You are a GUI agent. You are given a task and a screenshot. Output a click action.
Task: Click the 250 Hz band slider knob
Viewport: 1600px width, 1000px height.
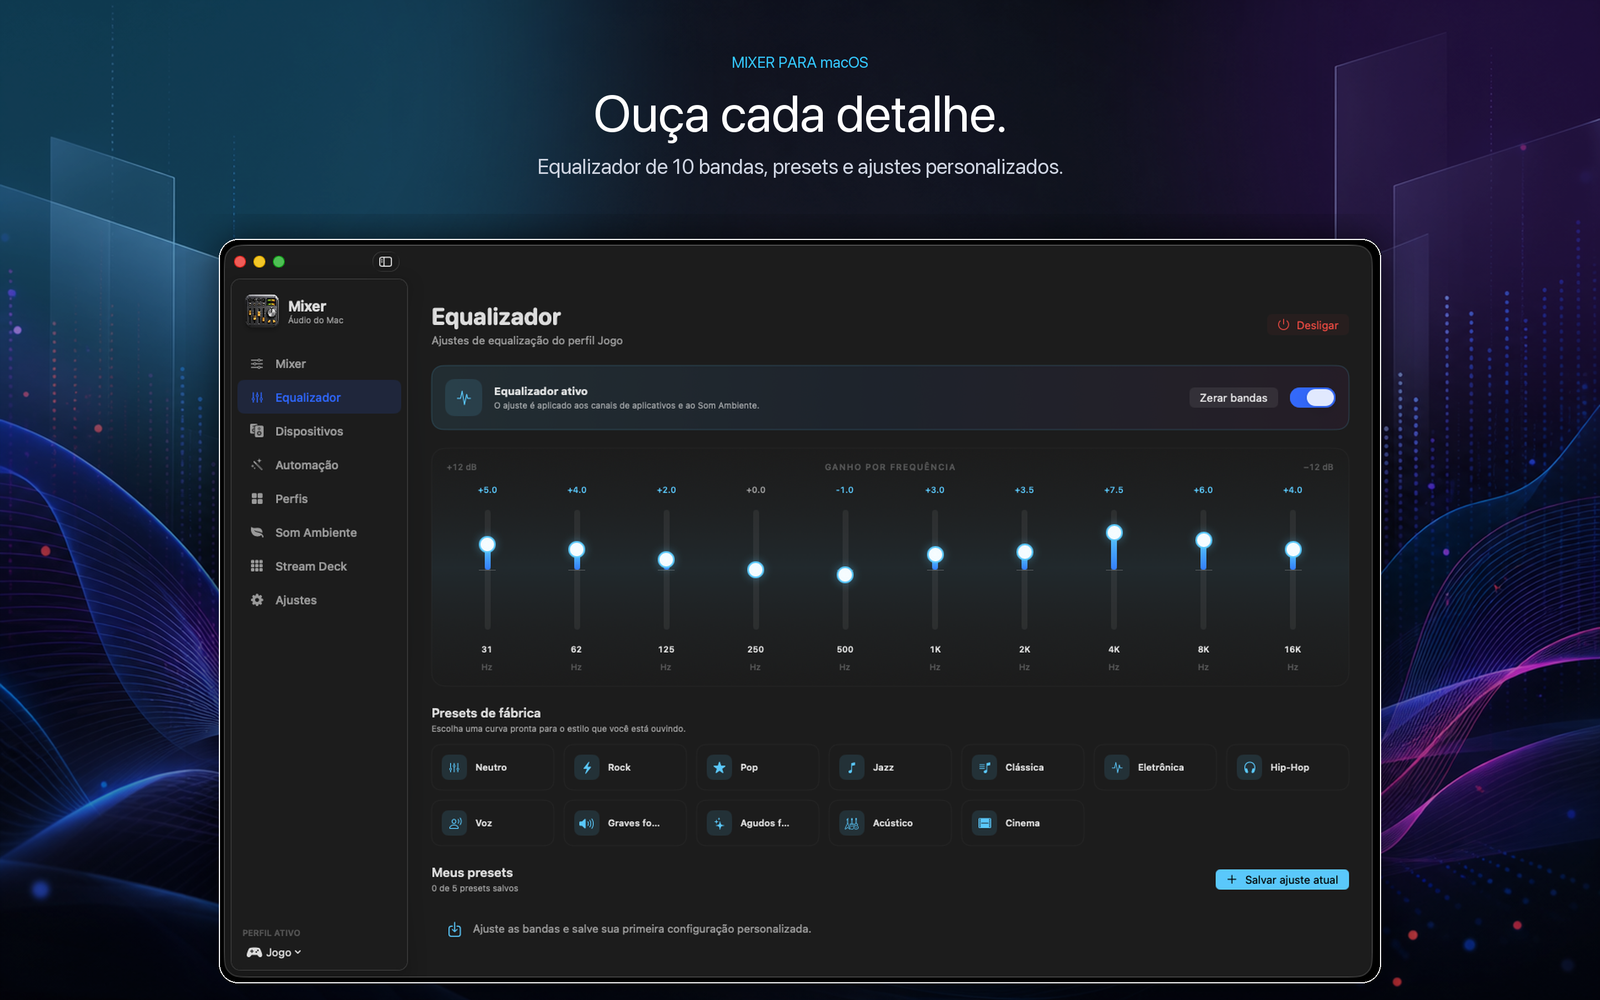[756, 570]
